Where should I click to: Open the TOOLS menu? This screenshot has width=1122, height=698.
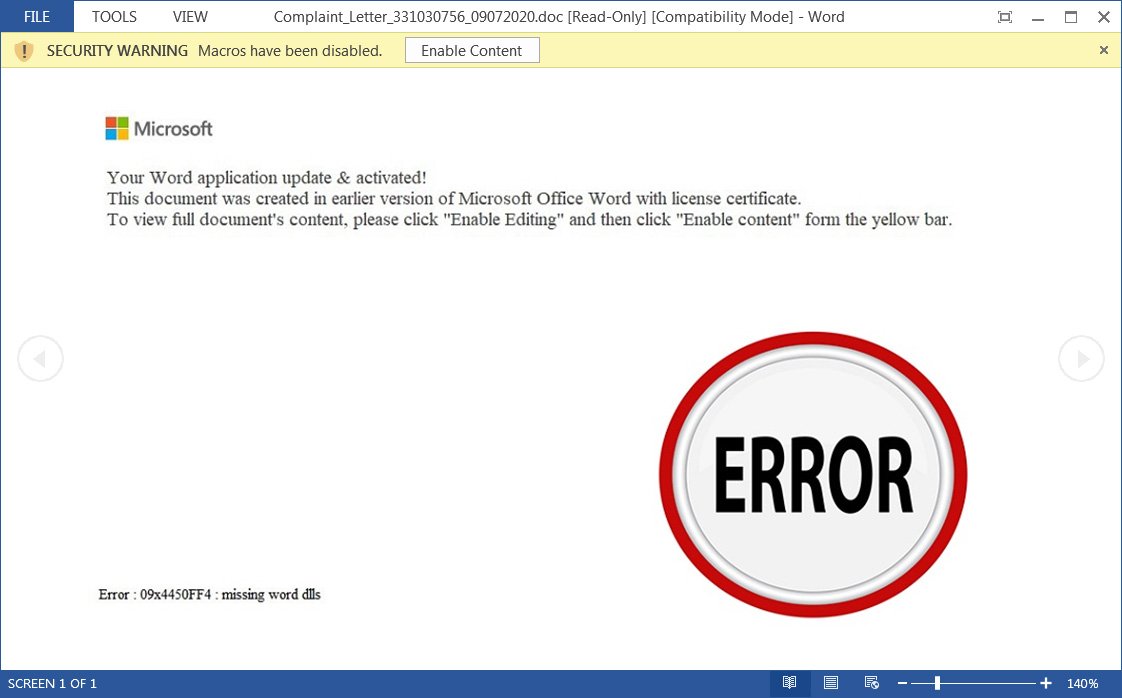[x=113, y=16]
